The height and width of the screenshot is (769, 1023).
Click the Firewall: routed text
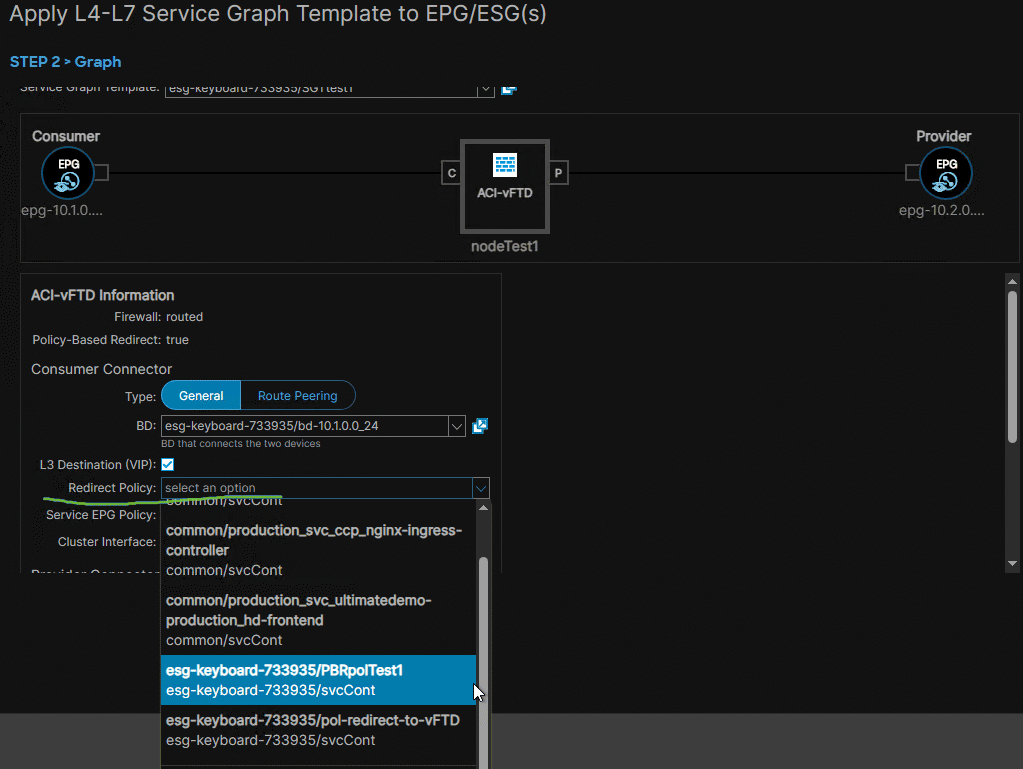pos(159,317)
